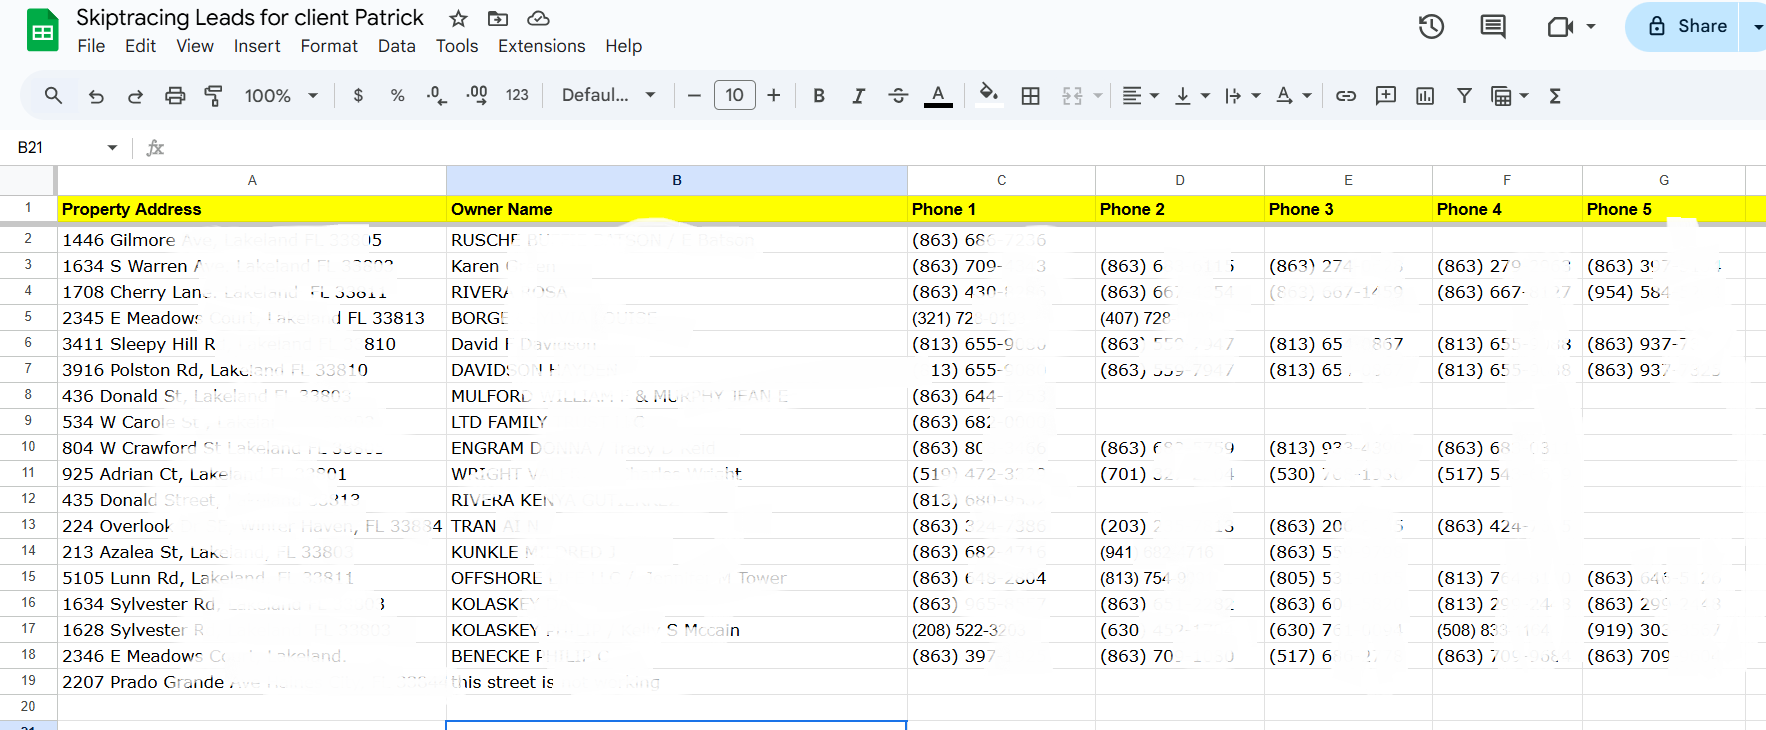Expand the 100% zoom dropdown
Image resolution: width=1766 pixels, height=730 pixels.
click(281, 96)
